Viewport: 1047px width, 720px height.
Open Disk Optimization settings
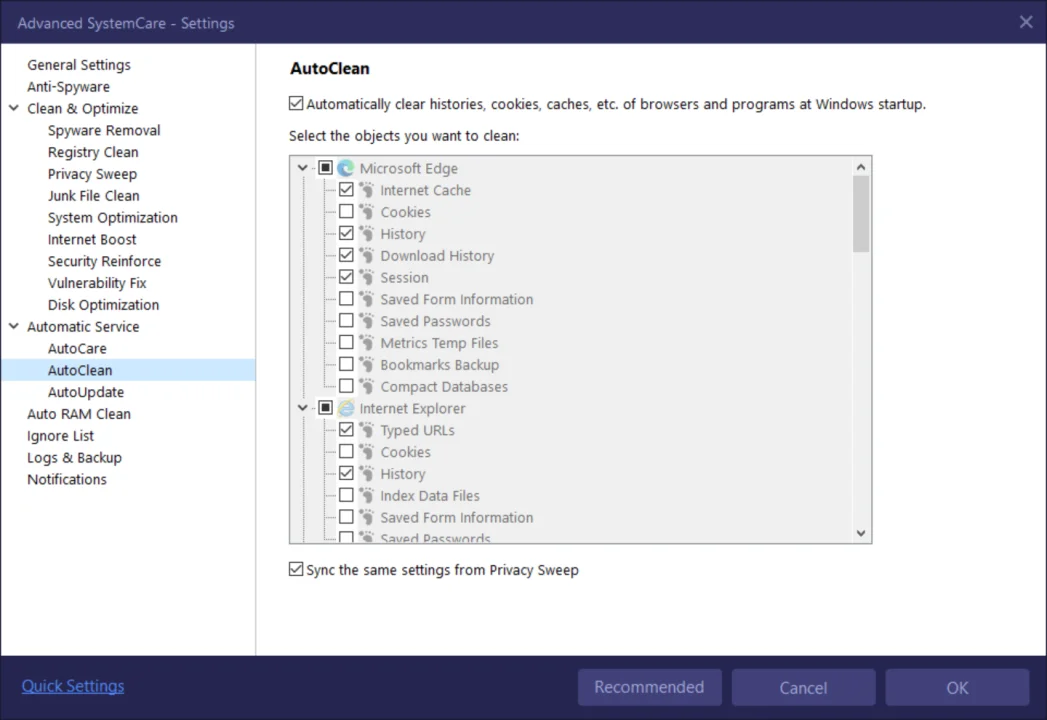pos(103,305)
